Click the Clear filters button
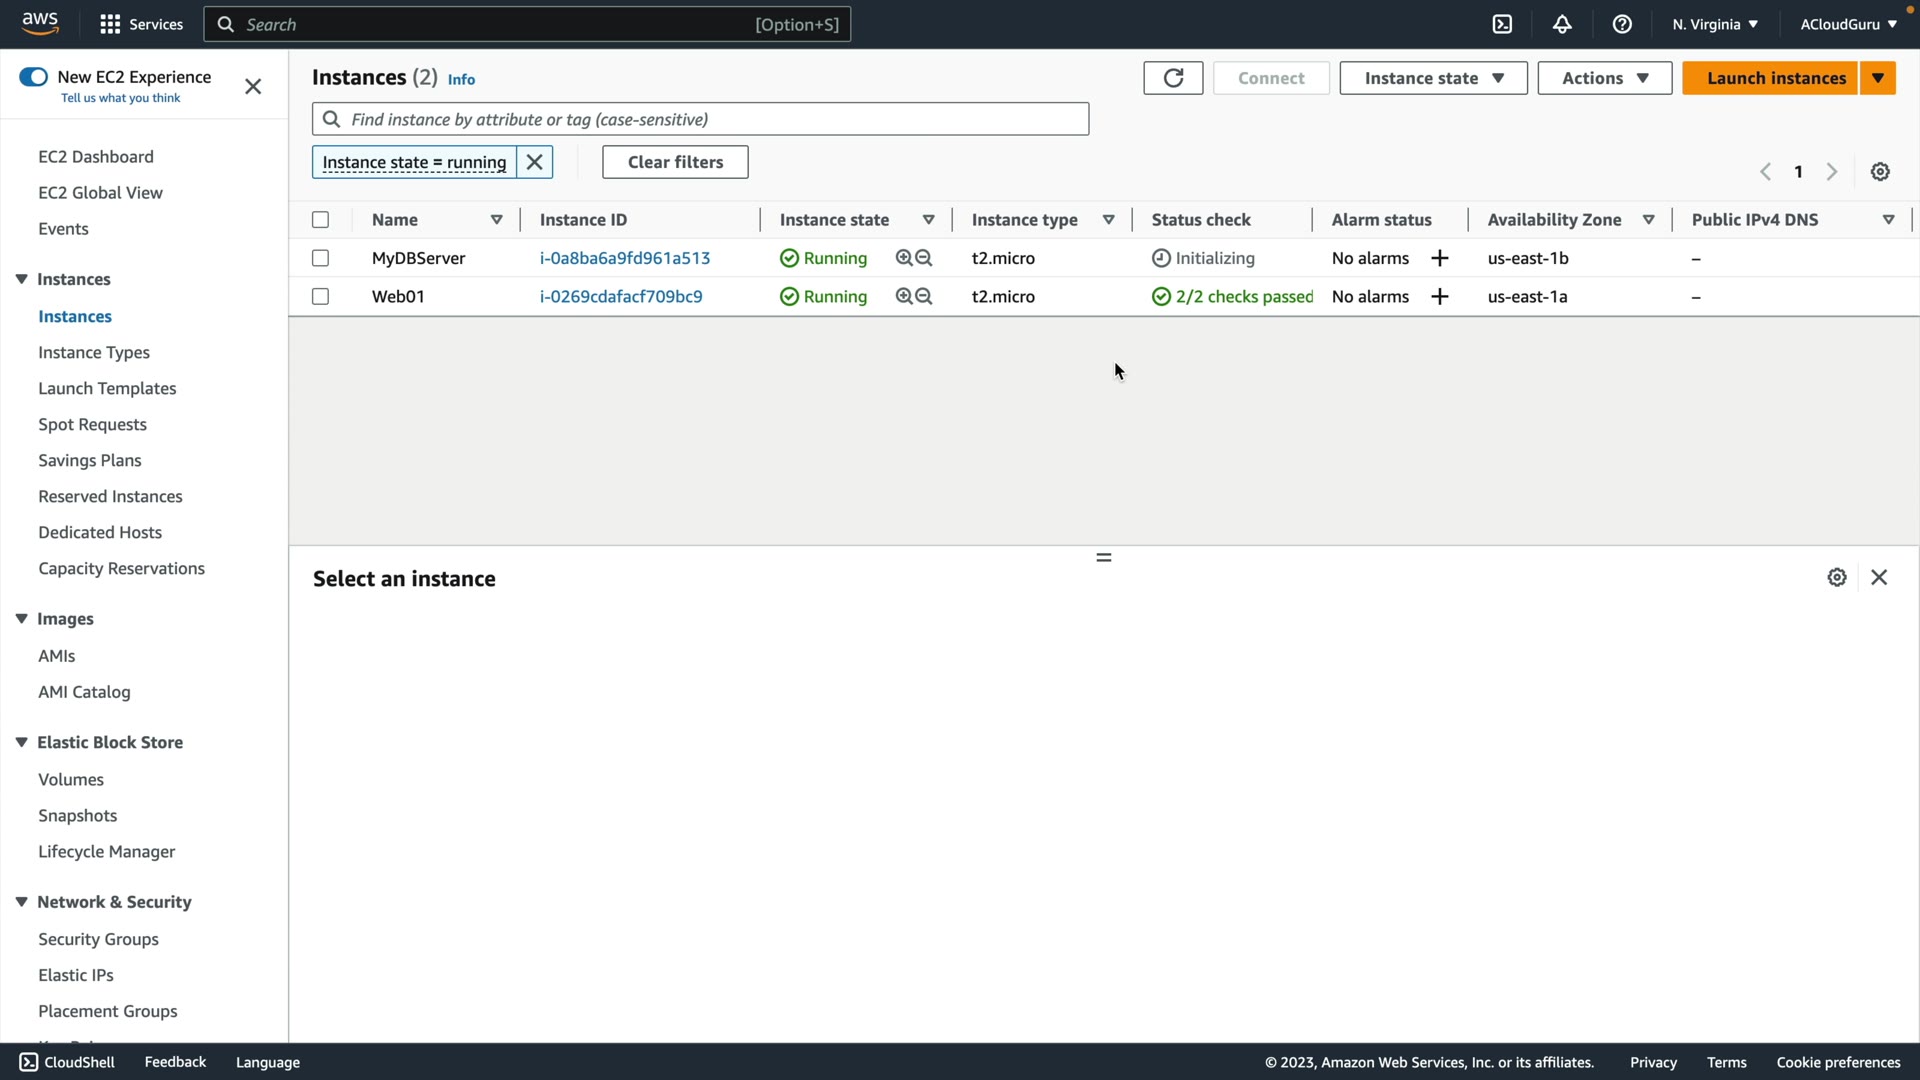The width and height of the screenshot is (1920, 1080). click(x=675, y=162)
